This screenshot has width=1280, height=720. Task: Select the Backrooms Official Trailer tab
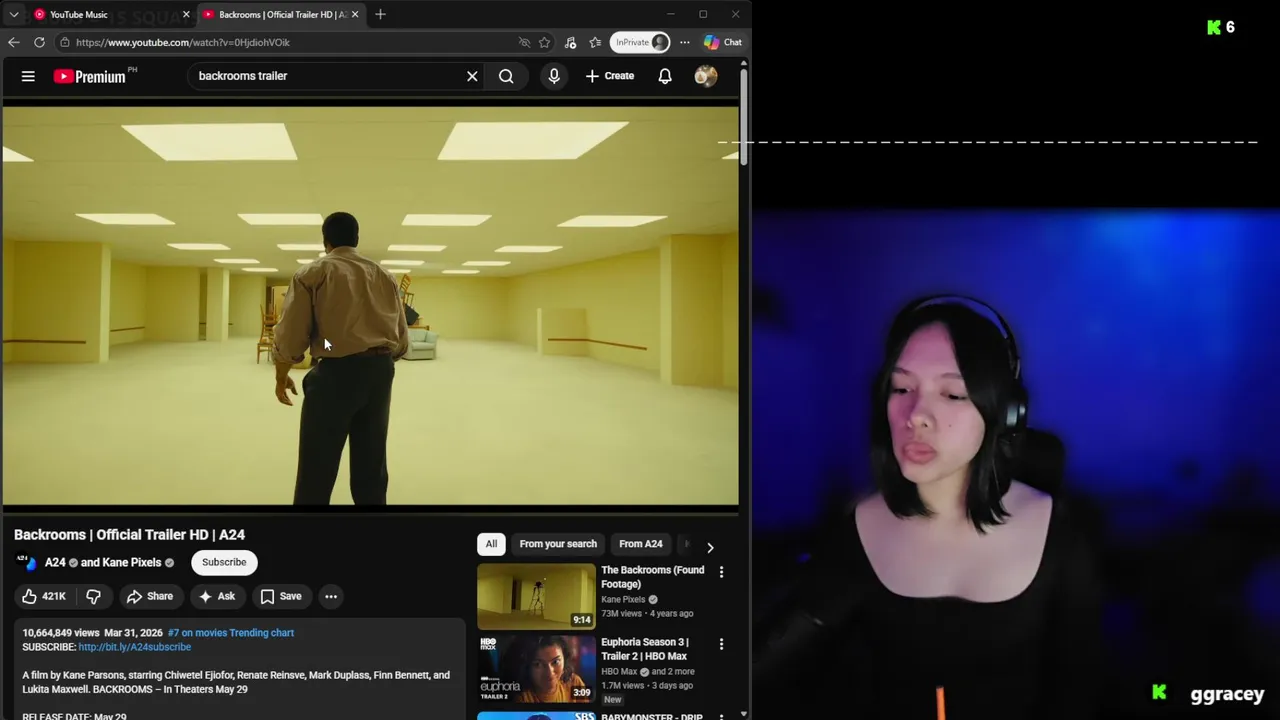[282, 14]
